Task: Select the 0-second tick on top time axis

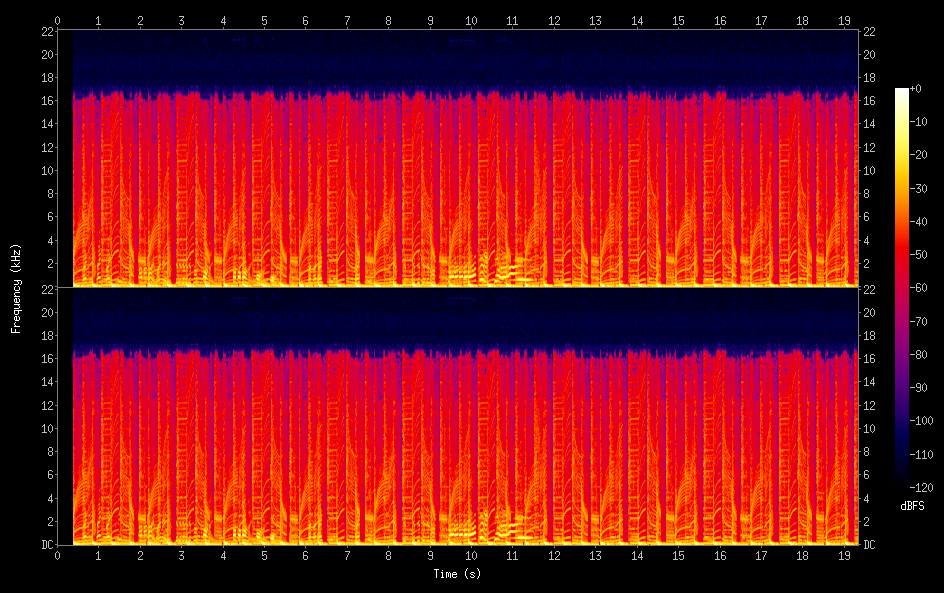Action: click(58, 19)
